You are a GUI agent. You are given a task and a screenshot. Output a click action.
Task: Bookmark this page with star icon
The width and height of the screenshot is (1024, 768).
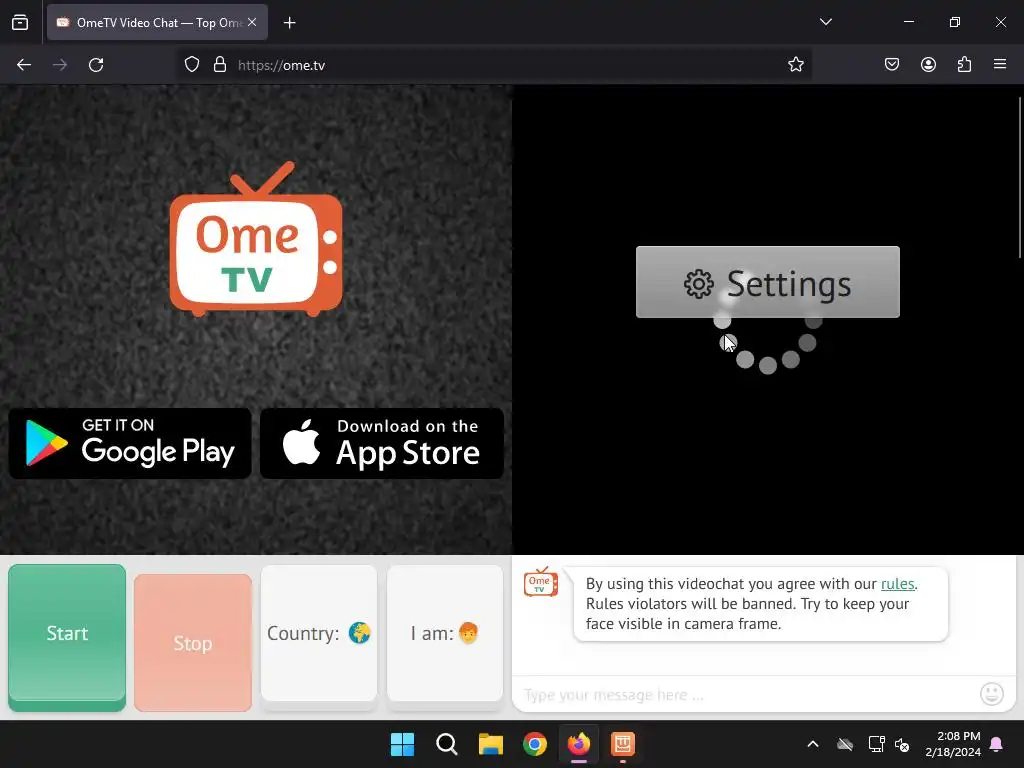pos(795,65)
